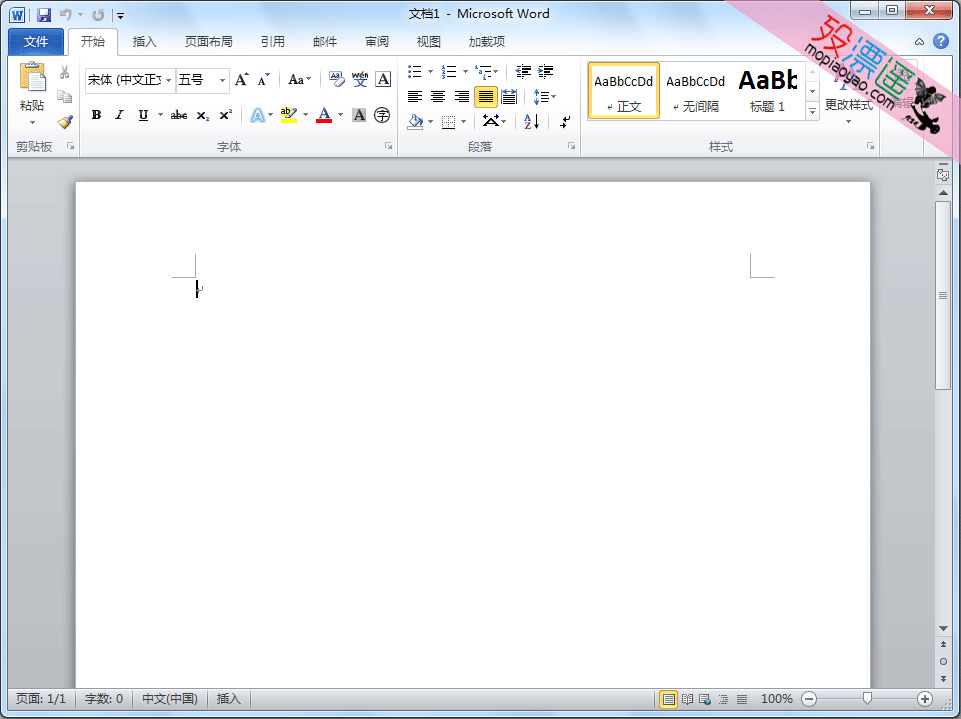This screenshot has height=719, width=961.
Task: Click the Character Border icon
Action: pyautogui.click(x=383, y=79)
